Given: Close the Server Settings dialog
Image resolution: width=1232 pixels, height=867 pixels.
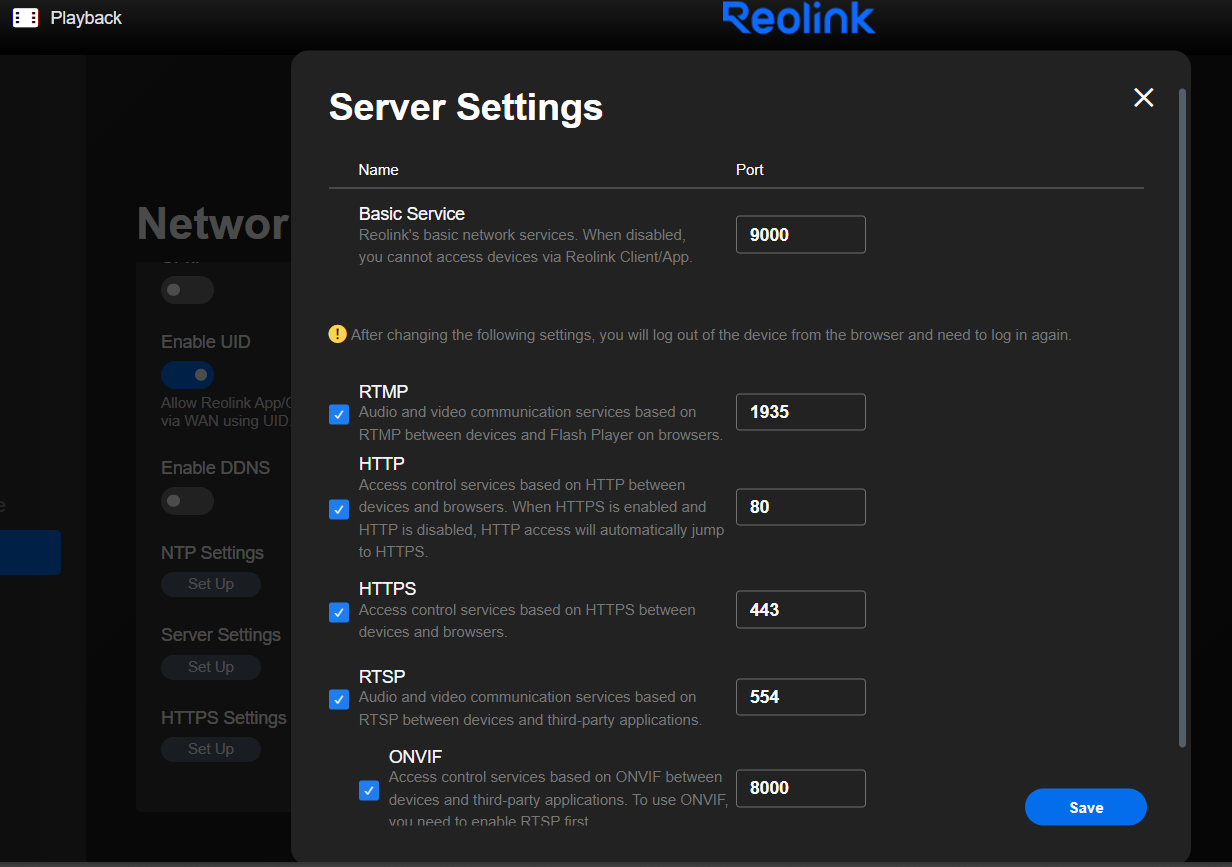Looking at the screenshot, I should tap(1143, 97).
